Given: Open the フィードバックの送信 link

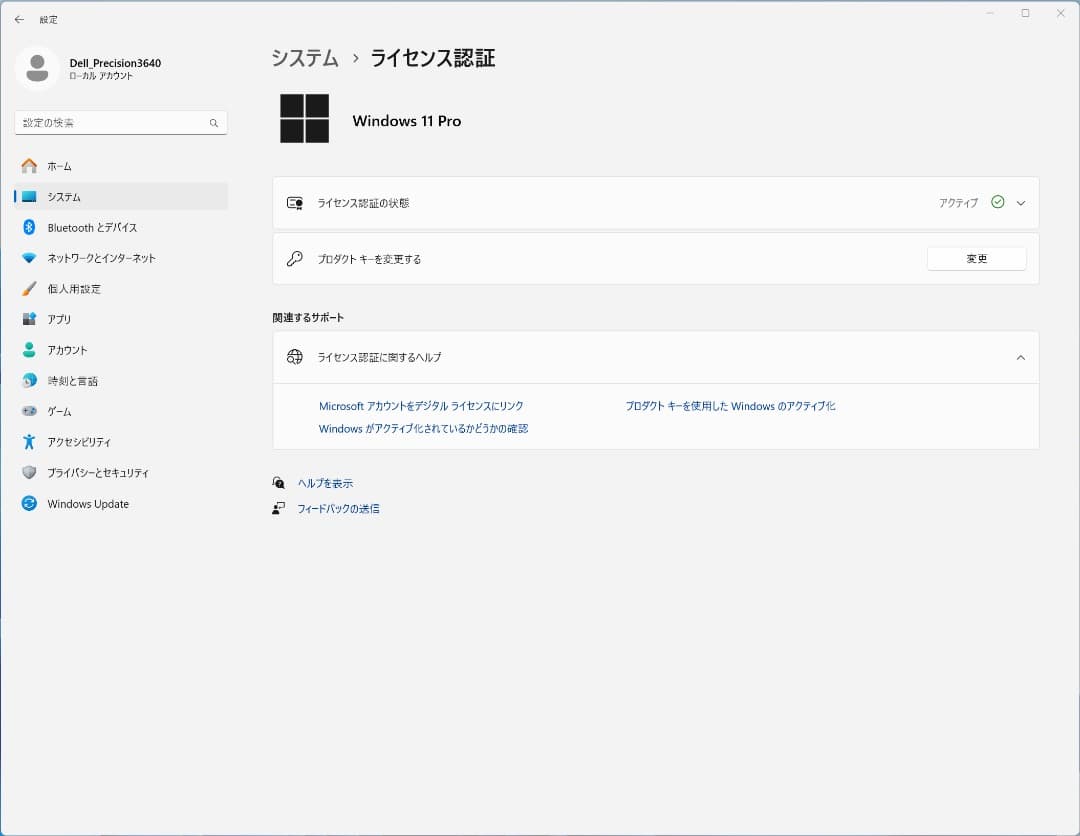Looking at the screenshot, I should [x=340, y=508].
